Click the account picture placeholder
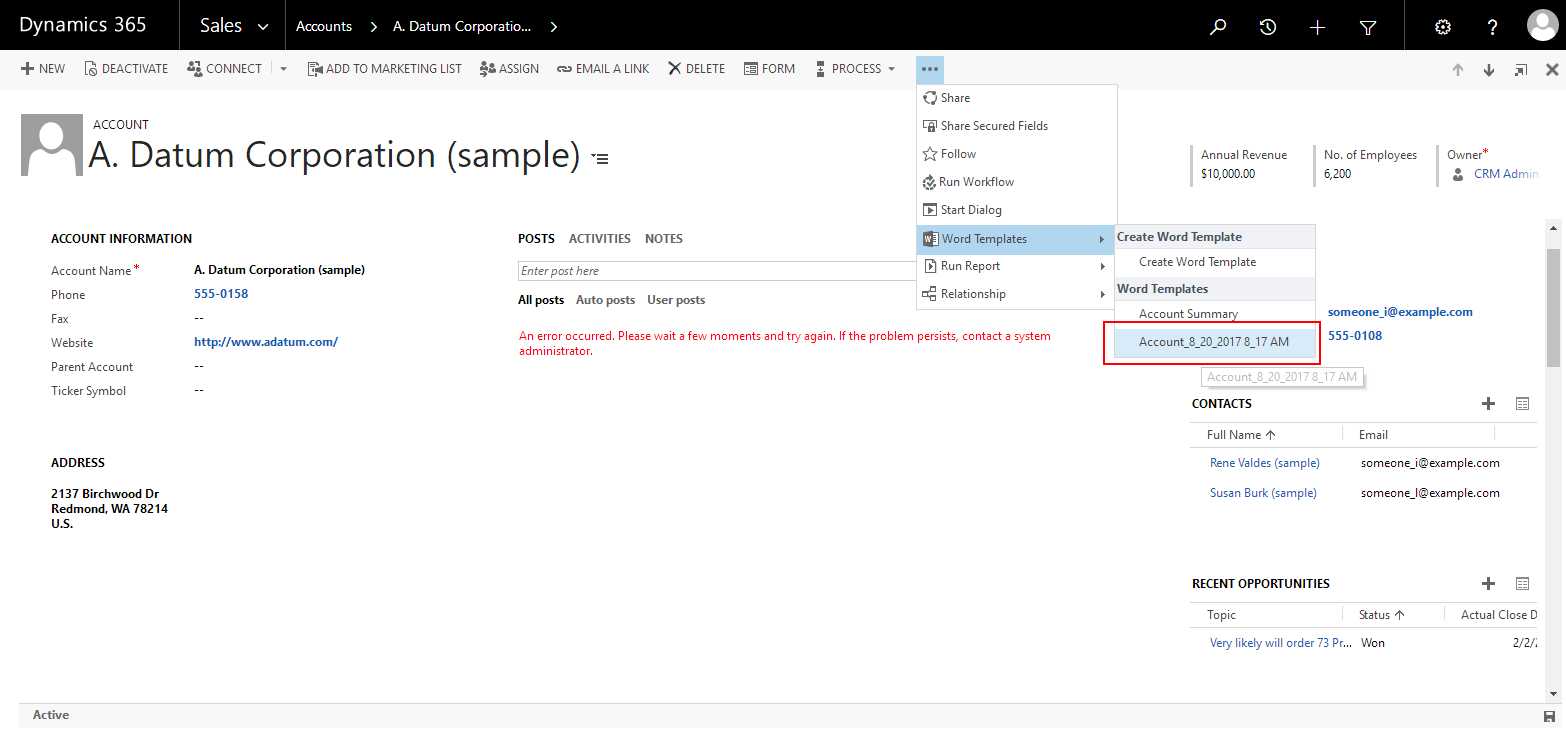1566x731 pixels. coord(52,145)
